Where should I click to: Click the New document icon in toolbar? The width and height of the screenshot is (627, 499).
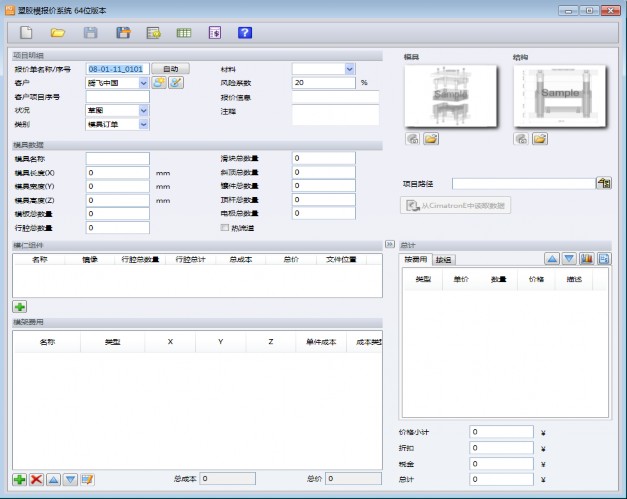27,33
